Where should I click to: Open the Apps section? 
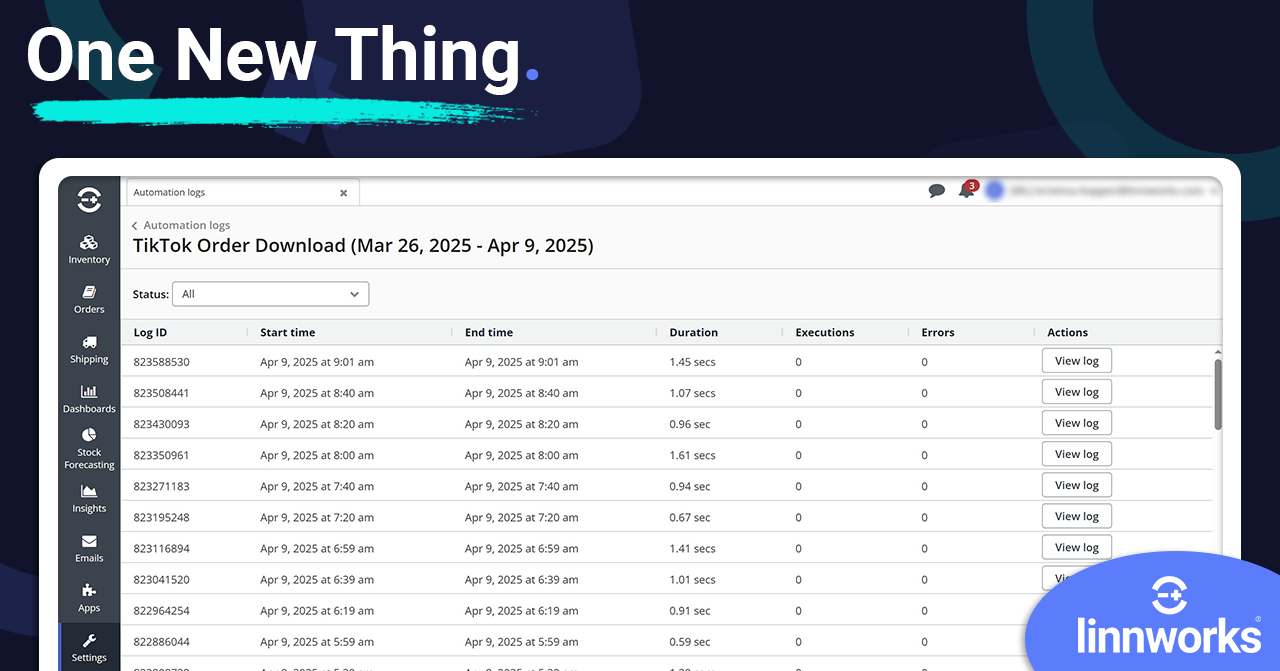click(x=88, y=597)
